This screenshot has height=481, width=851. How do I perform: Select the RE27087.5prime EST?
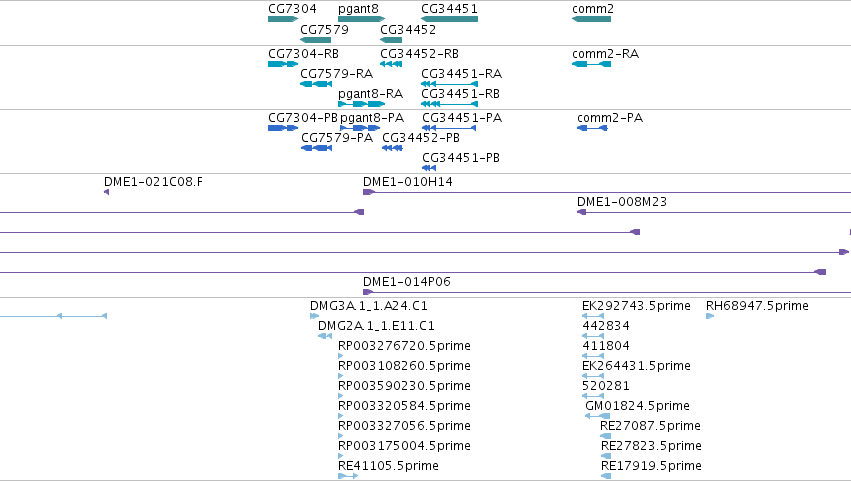point(606,436)
